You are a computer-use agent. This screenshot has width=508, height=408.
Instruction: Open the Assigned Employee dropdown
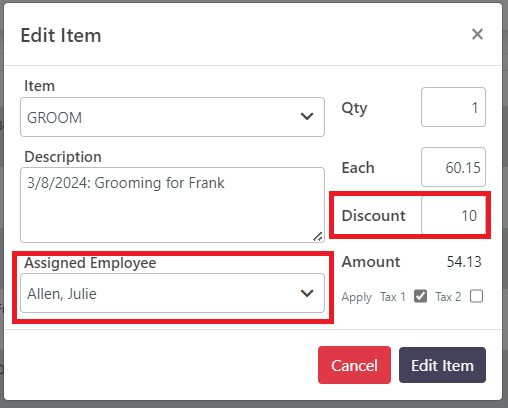[172, 293]
